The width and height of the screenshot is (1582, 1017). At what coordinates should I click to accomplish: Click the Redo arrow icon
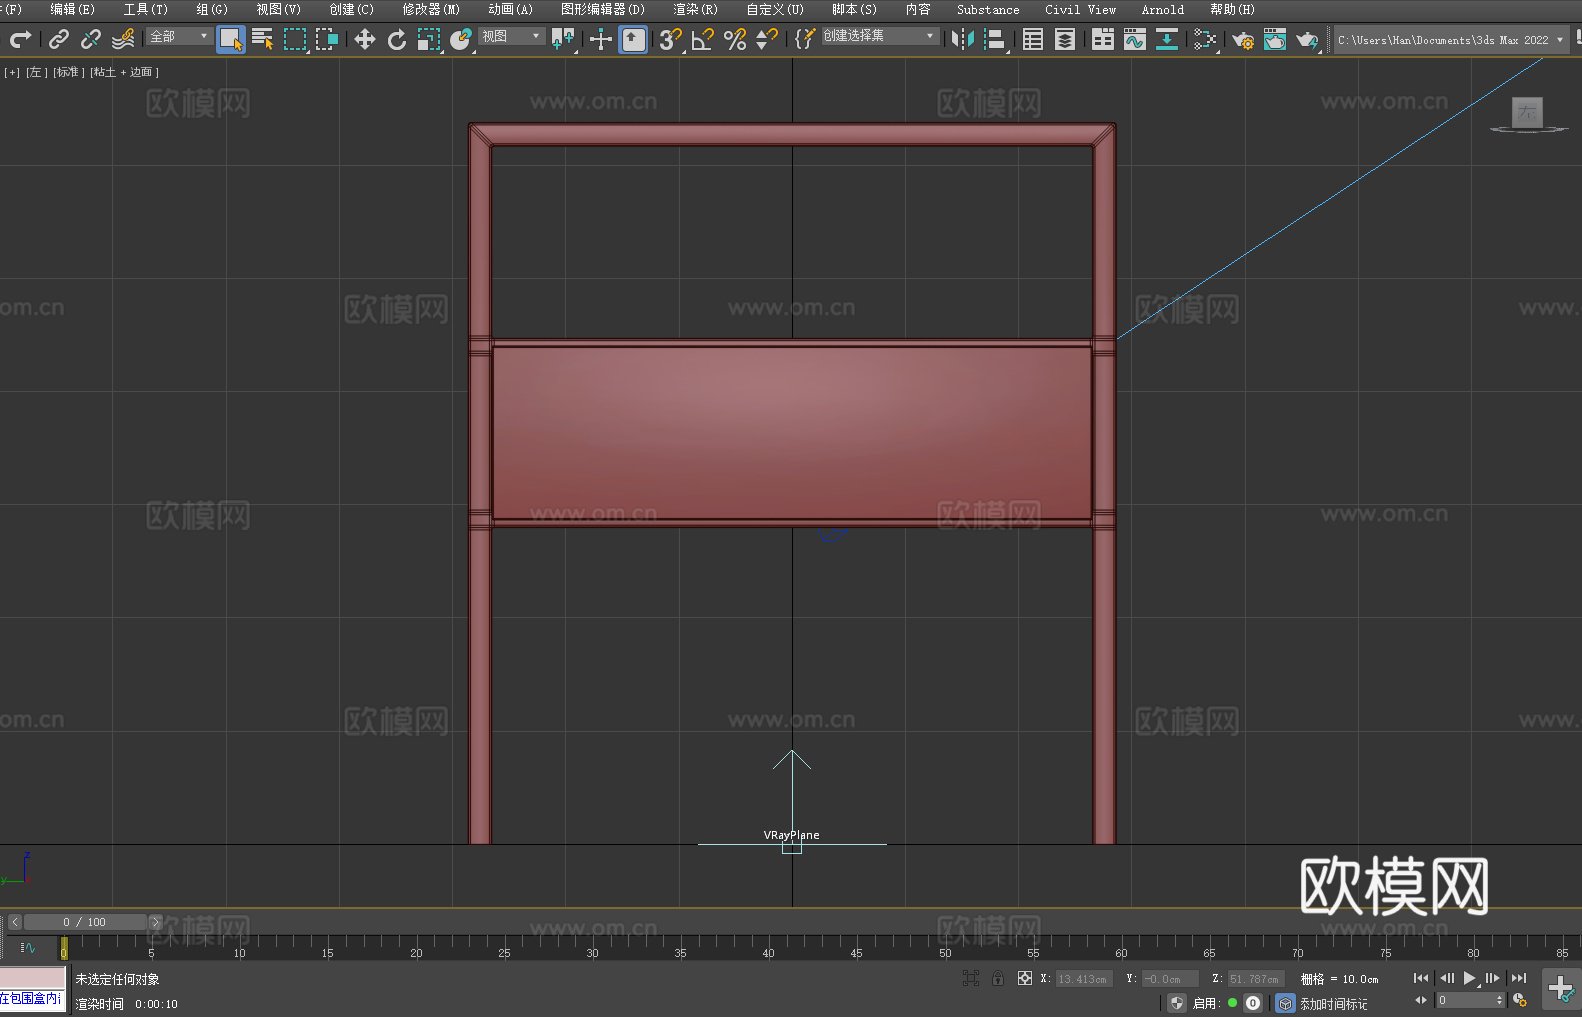(x=20, y=40)
